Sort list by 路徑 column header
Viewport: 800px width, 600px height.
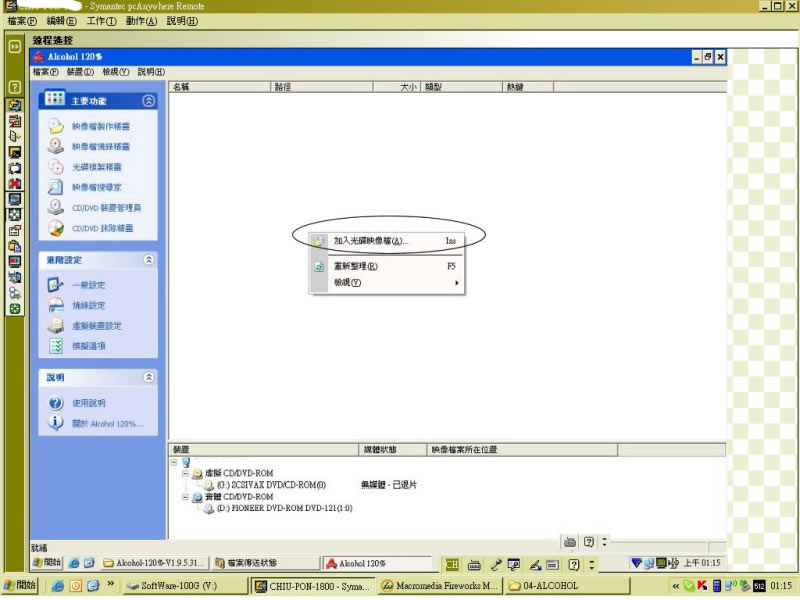pos(321,87)
